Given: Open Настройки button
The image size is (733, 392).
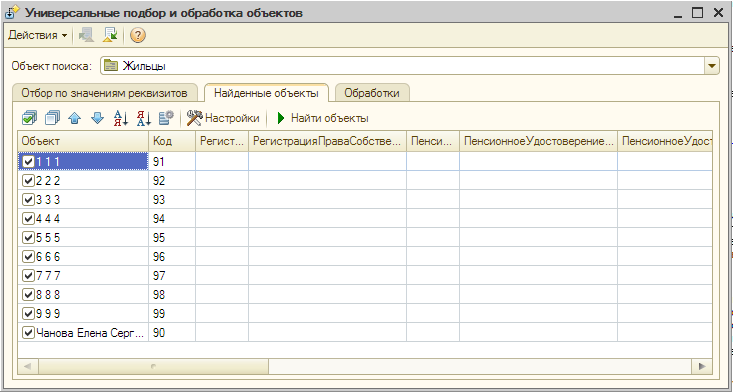Looking at the screenshot, I should [x=223, y=118].
